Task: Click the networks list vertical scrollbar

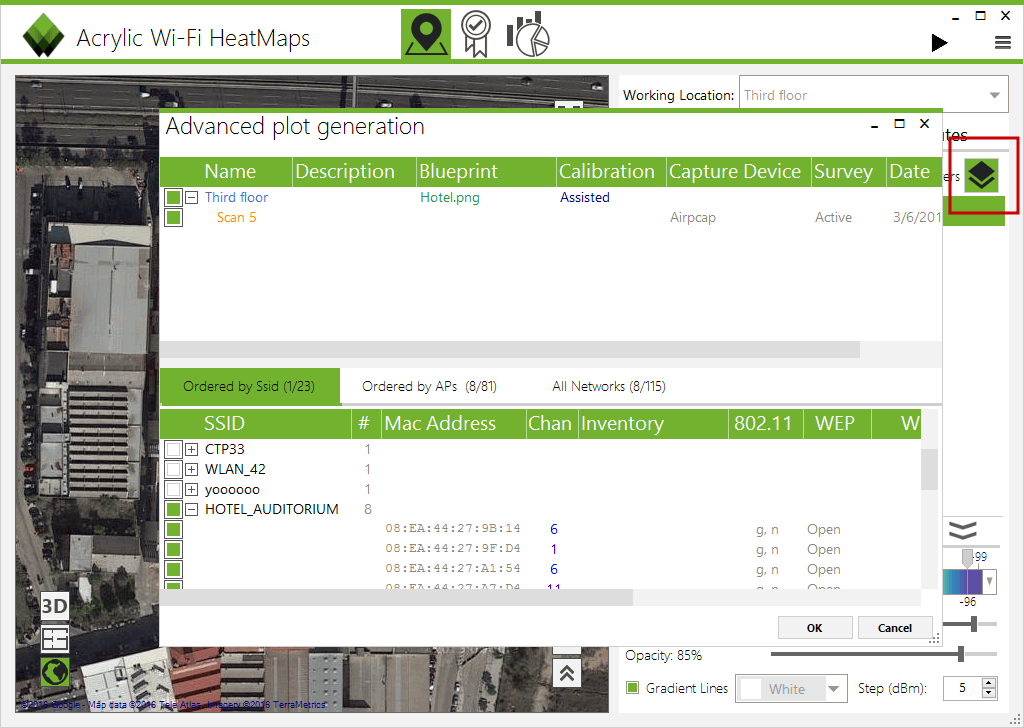Action: point(929,469)
